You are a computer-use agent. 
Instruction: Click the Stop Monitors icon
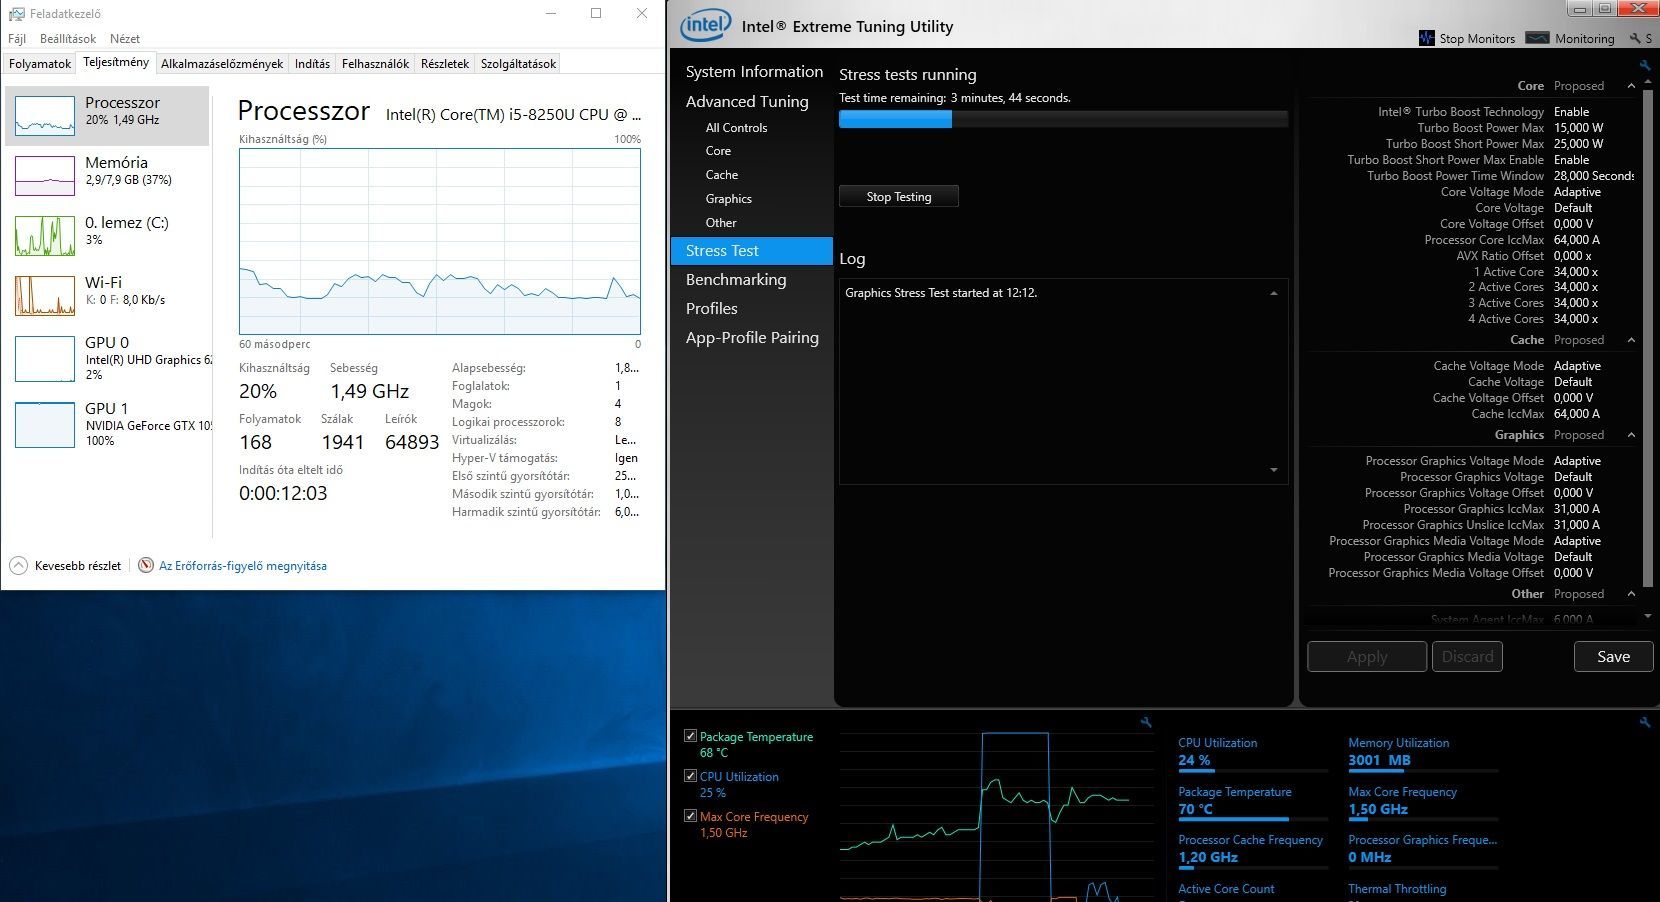pos(1427,38)
